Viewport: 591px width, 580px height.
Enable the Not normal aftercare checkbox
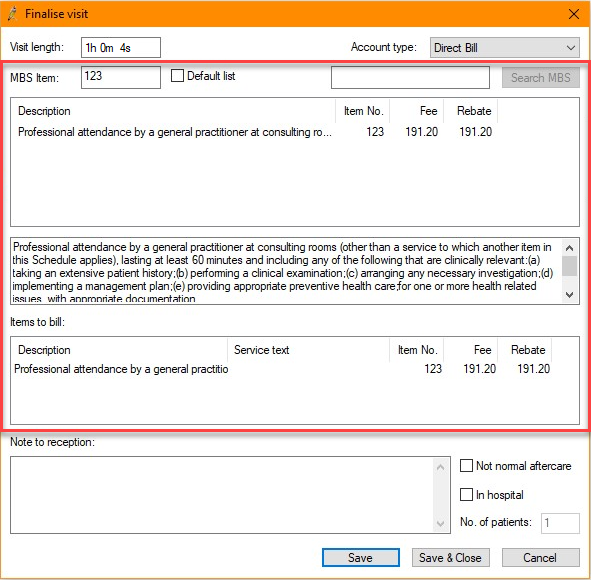(466, 466)
